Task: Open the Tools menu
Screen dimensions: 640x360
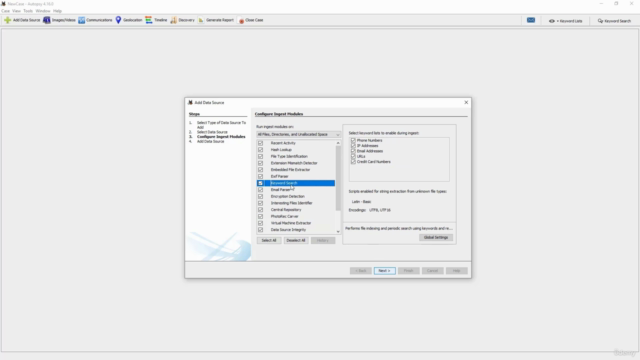Action: (28, 11)
